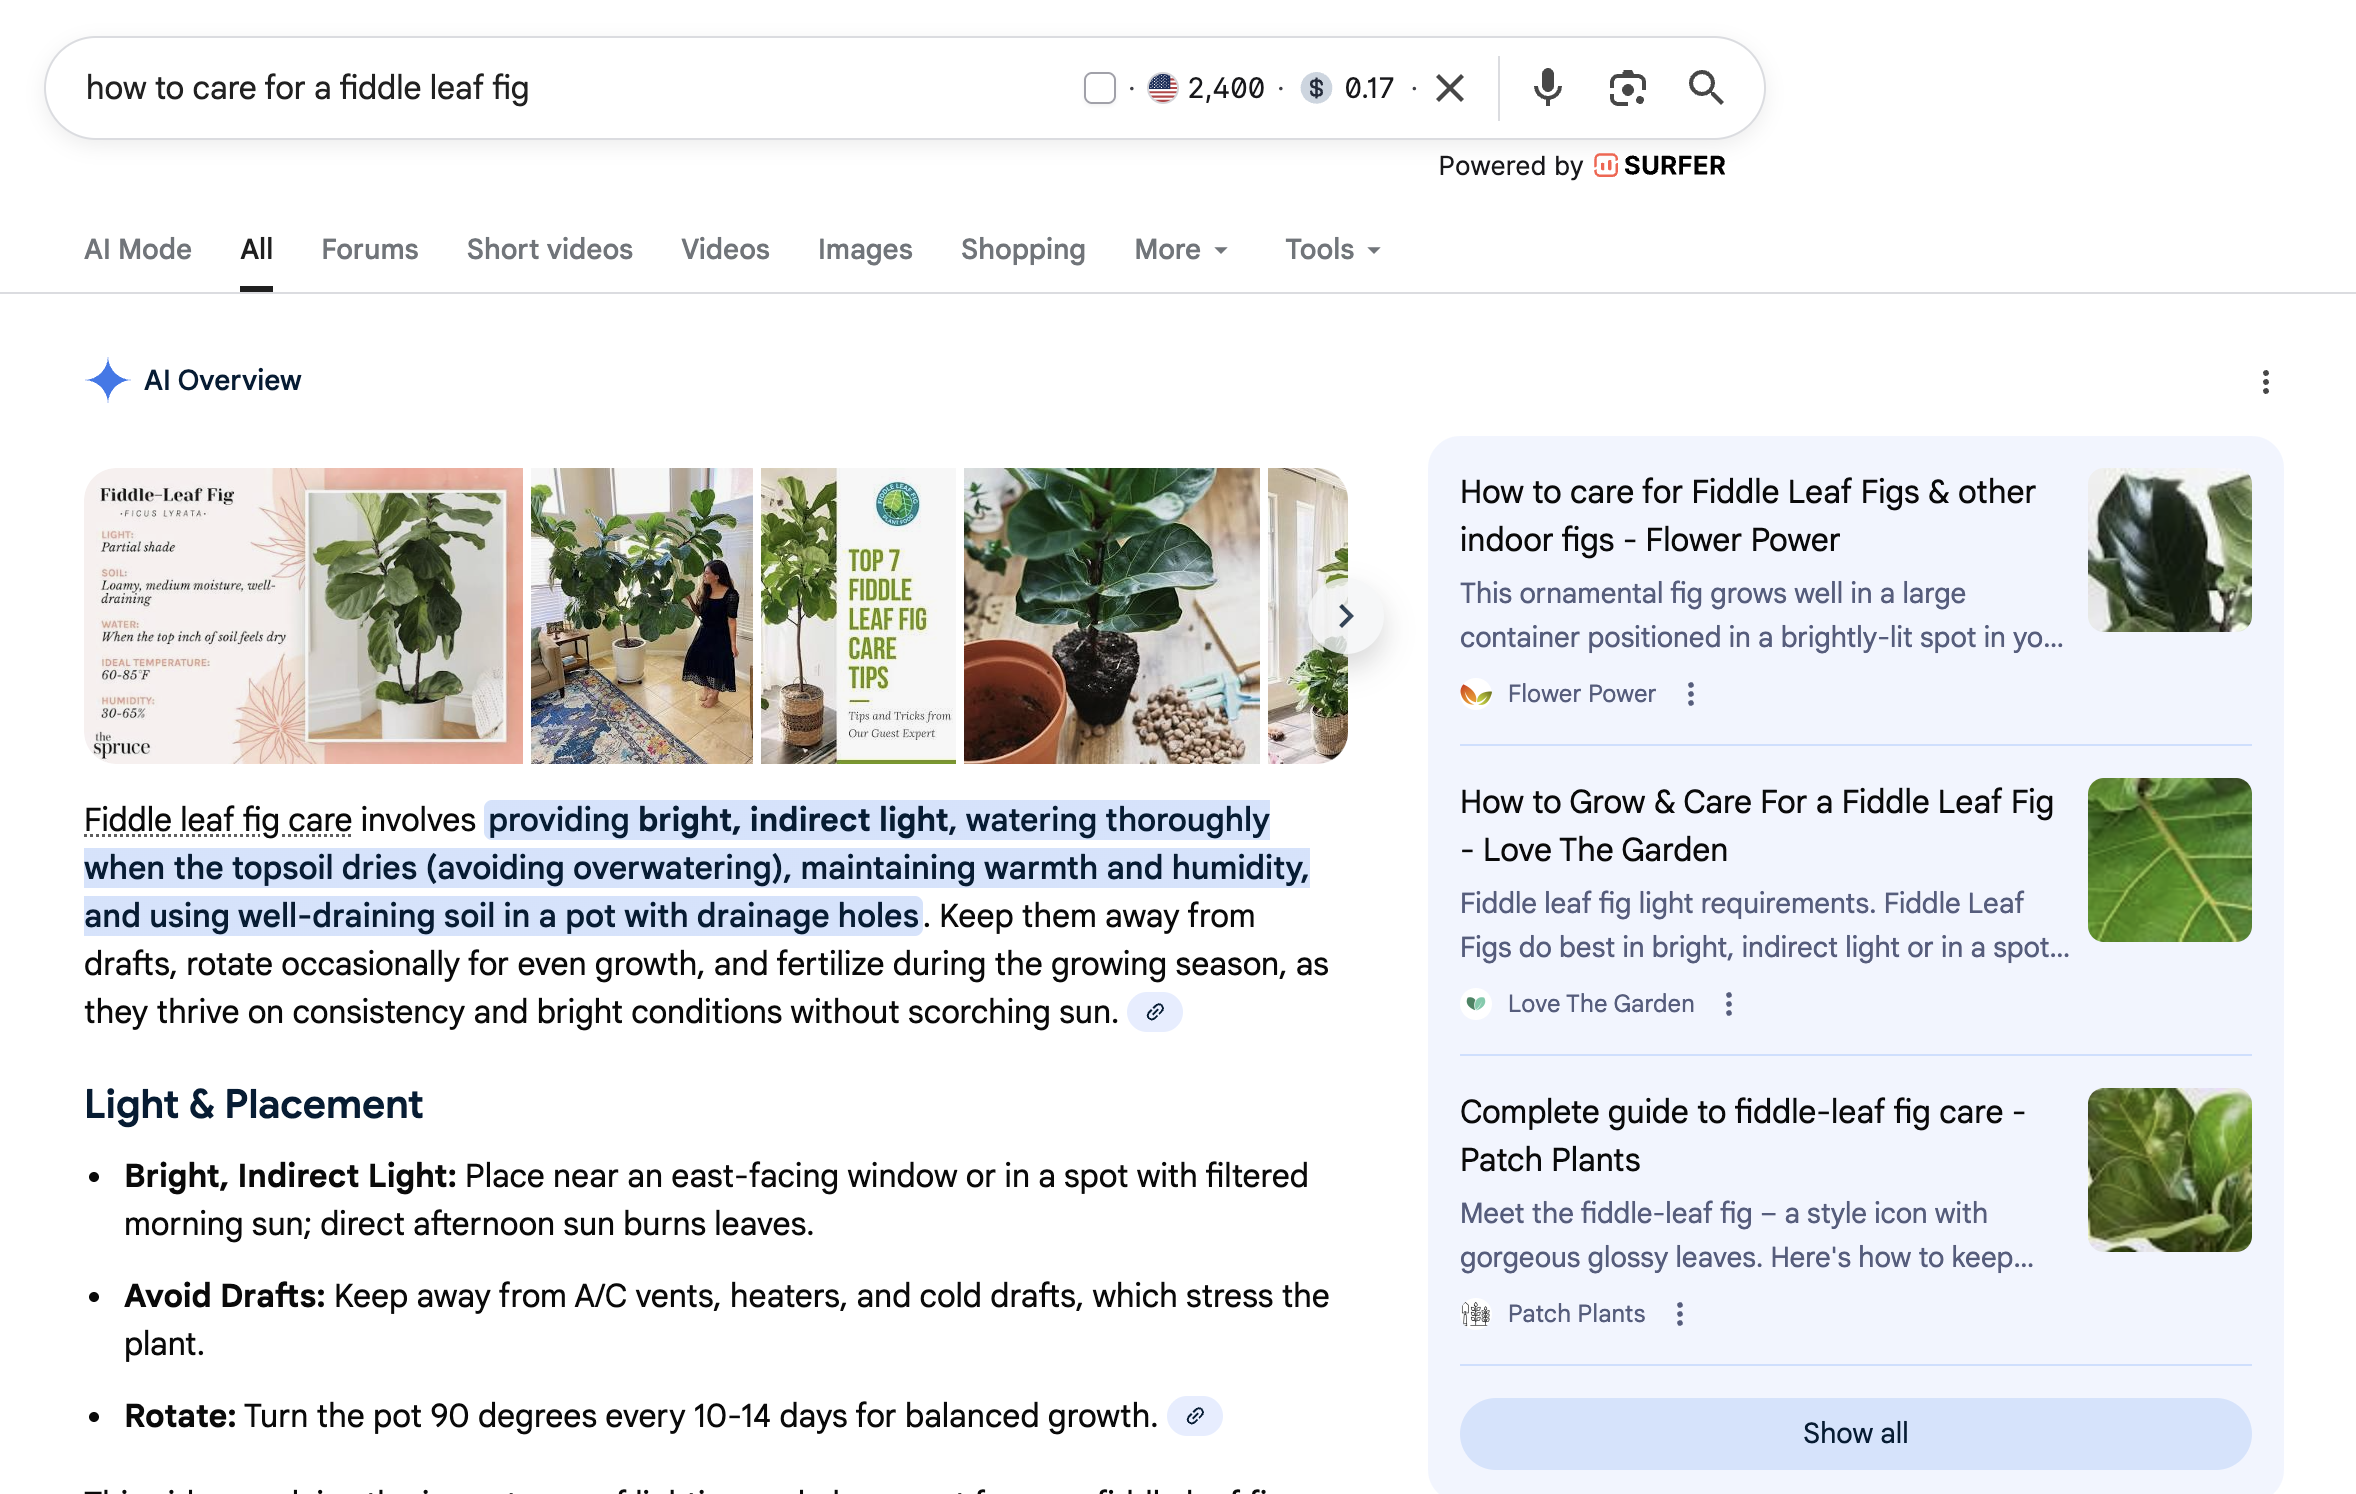The height and width of the screenshot is (1494, 2356).
Task: Open the source link chip after the Rotate bullet
Action: pos(1196,1416)
